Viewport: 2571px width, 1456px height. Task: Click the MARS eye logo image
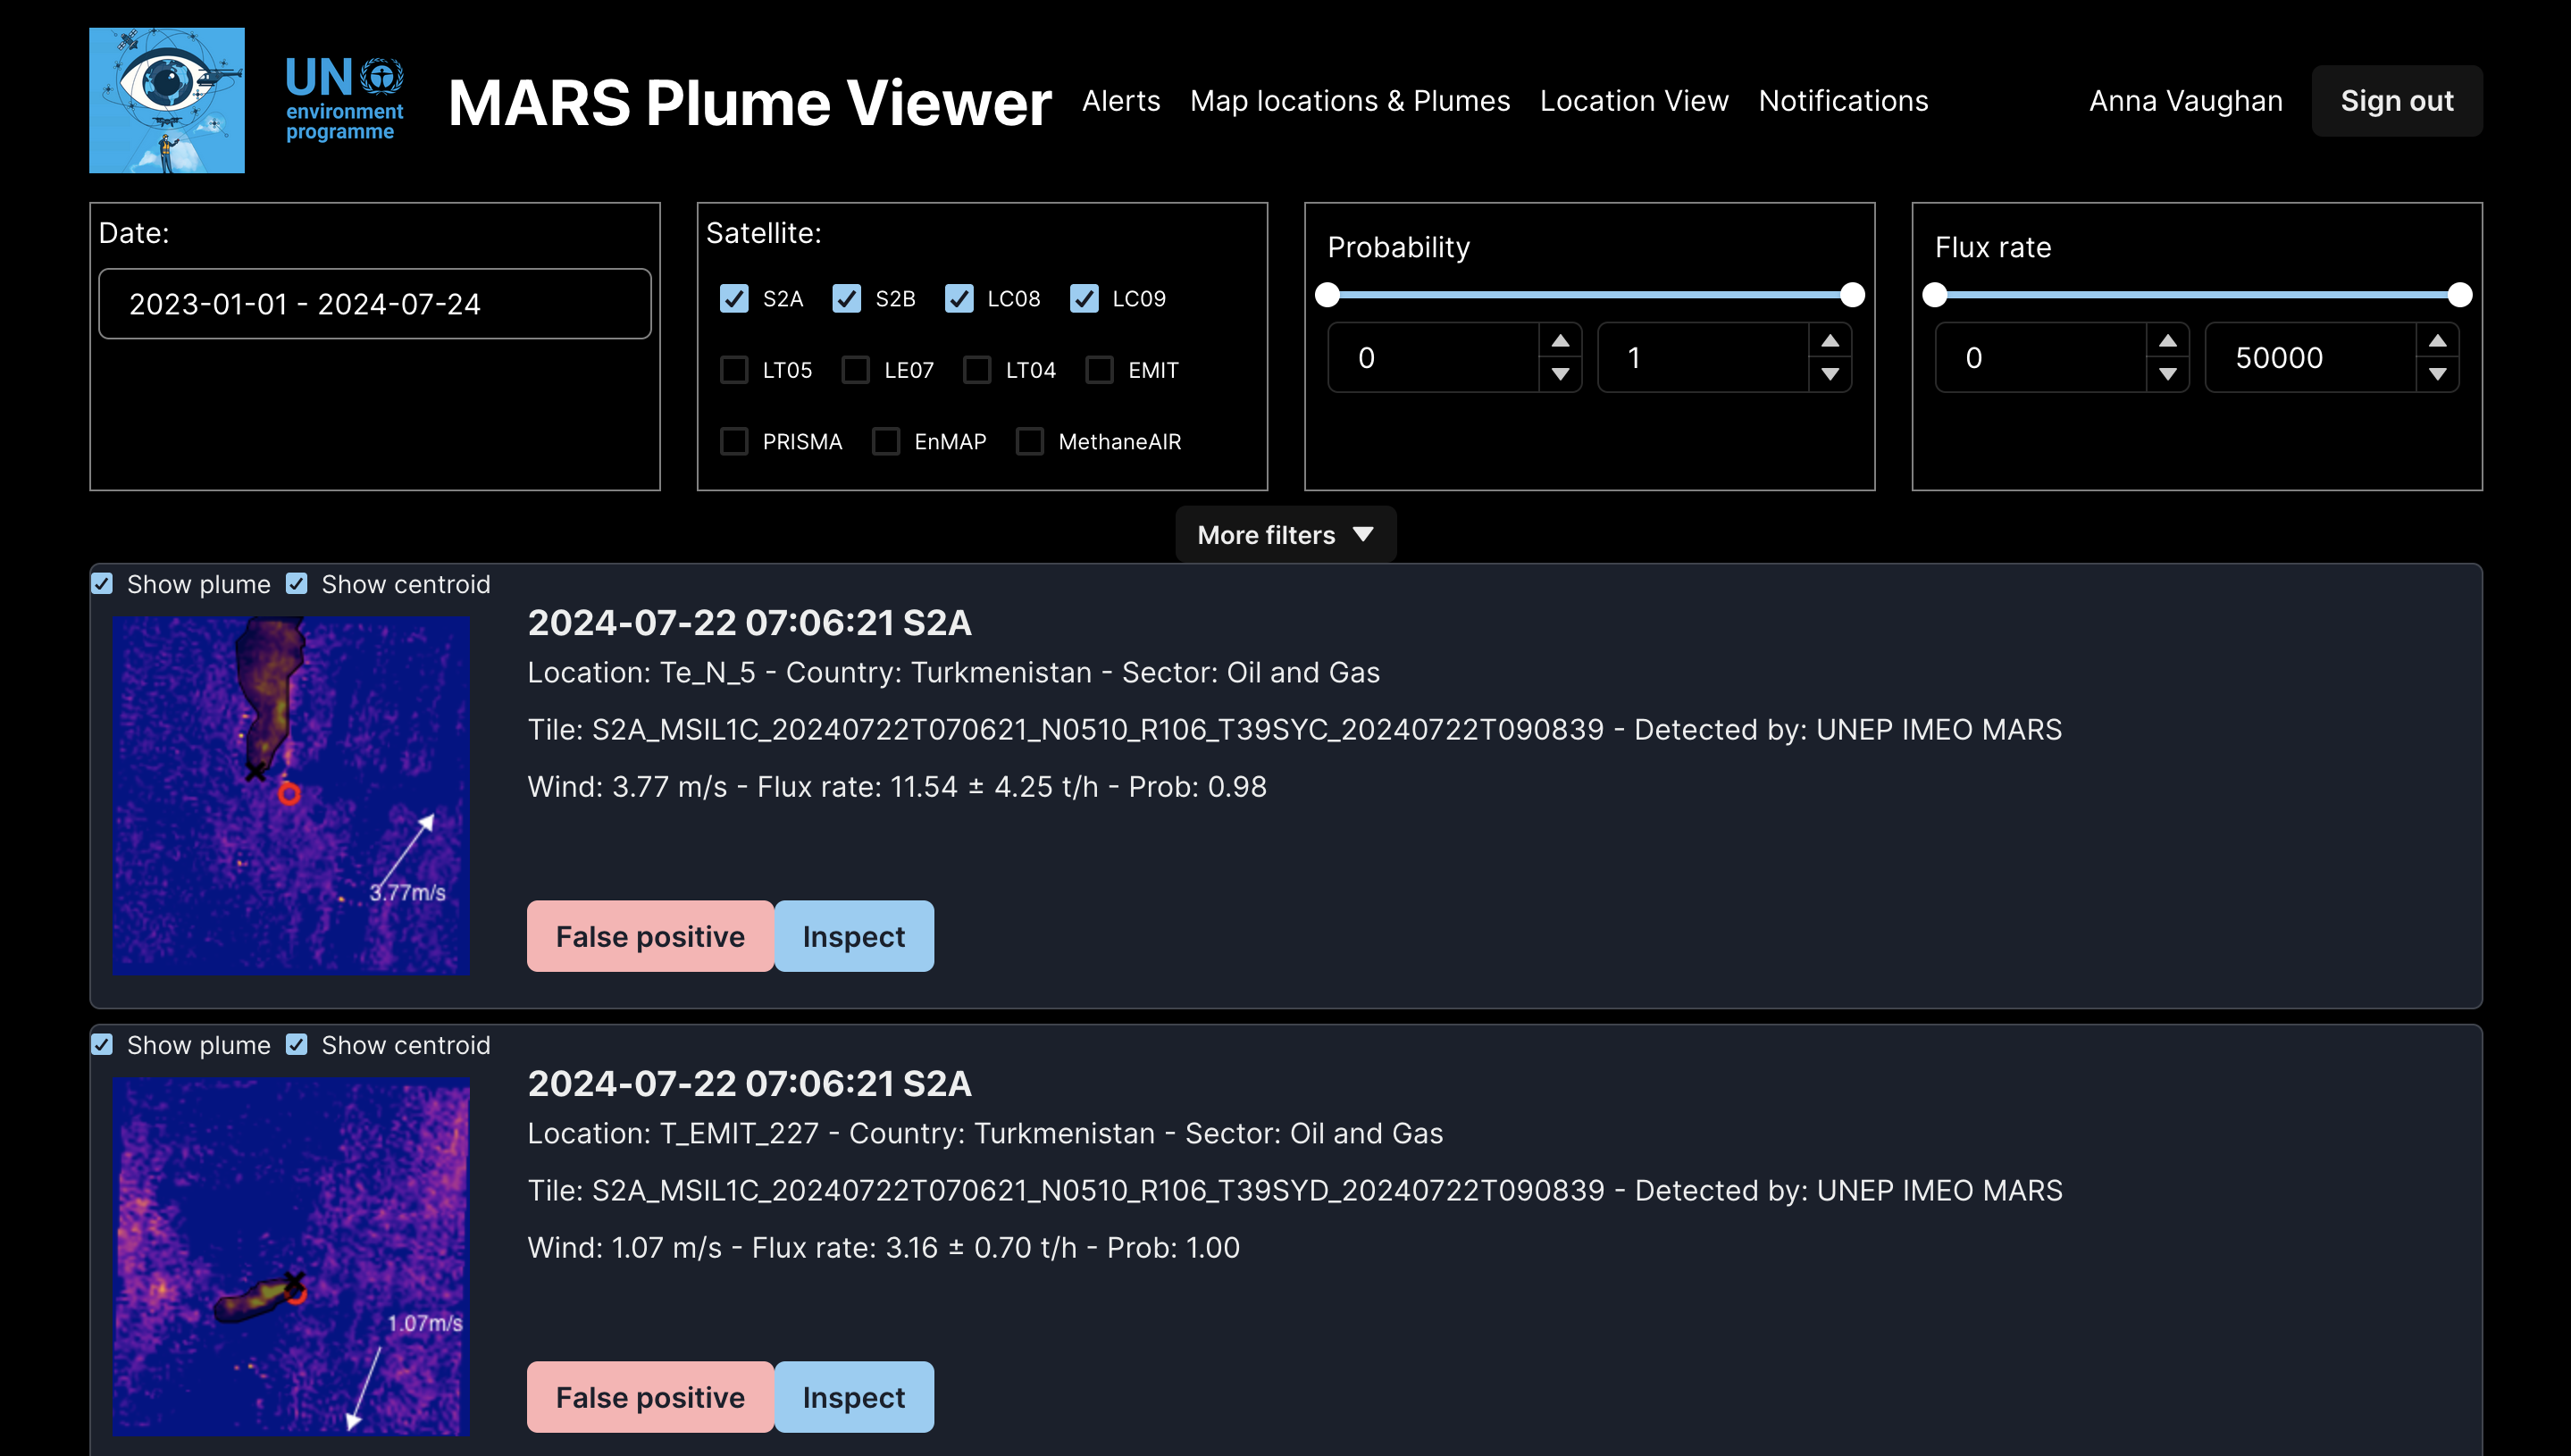coord(166,100)
